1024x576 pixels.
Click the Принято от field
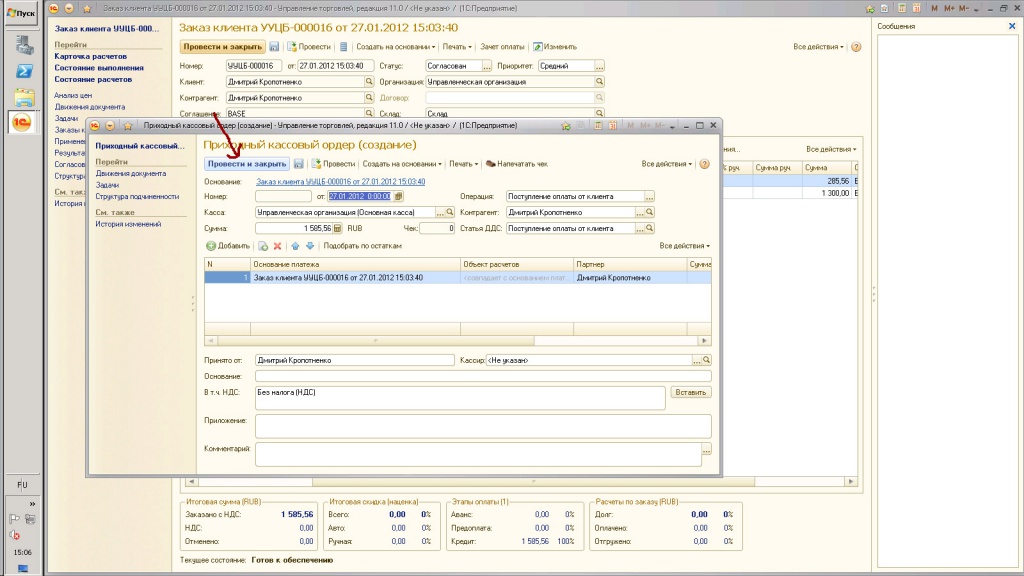(x=355, y=360)
